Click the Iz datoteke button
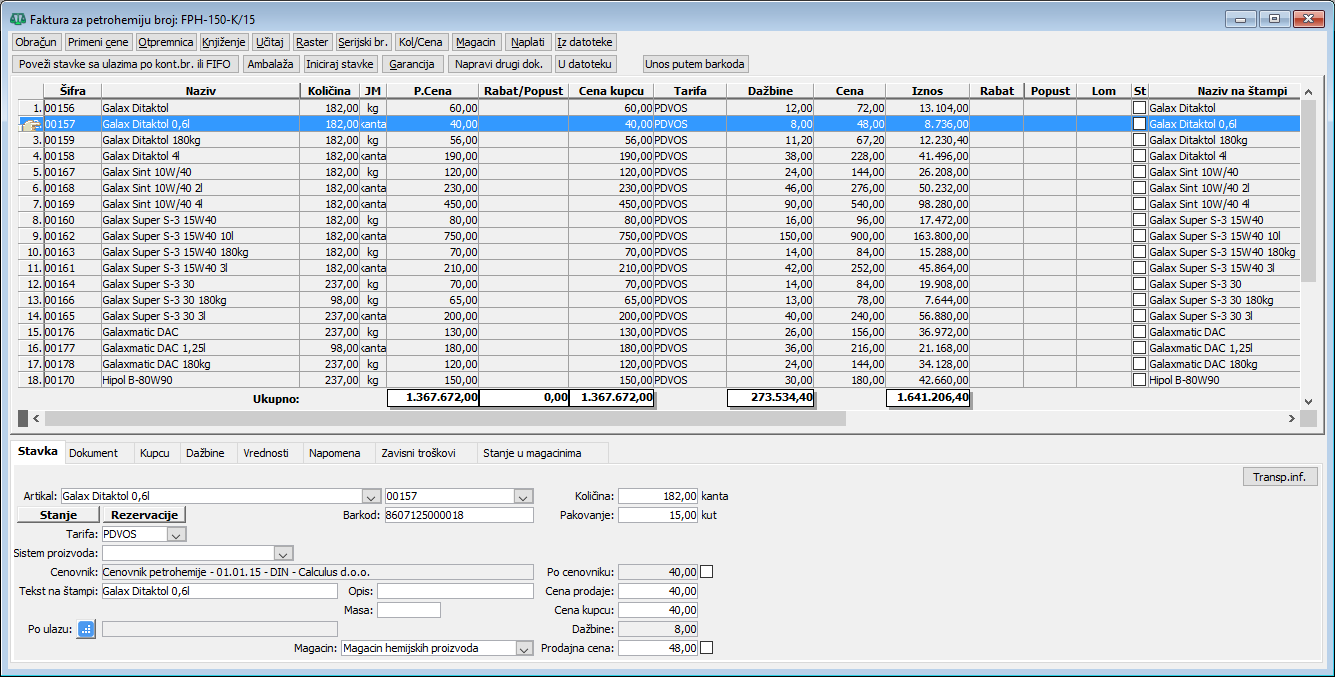Image resolution: width=1335 pixels, height=677 pixels. tap(585, 42)
